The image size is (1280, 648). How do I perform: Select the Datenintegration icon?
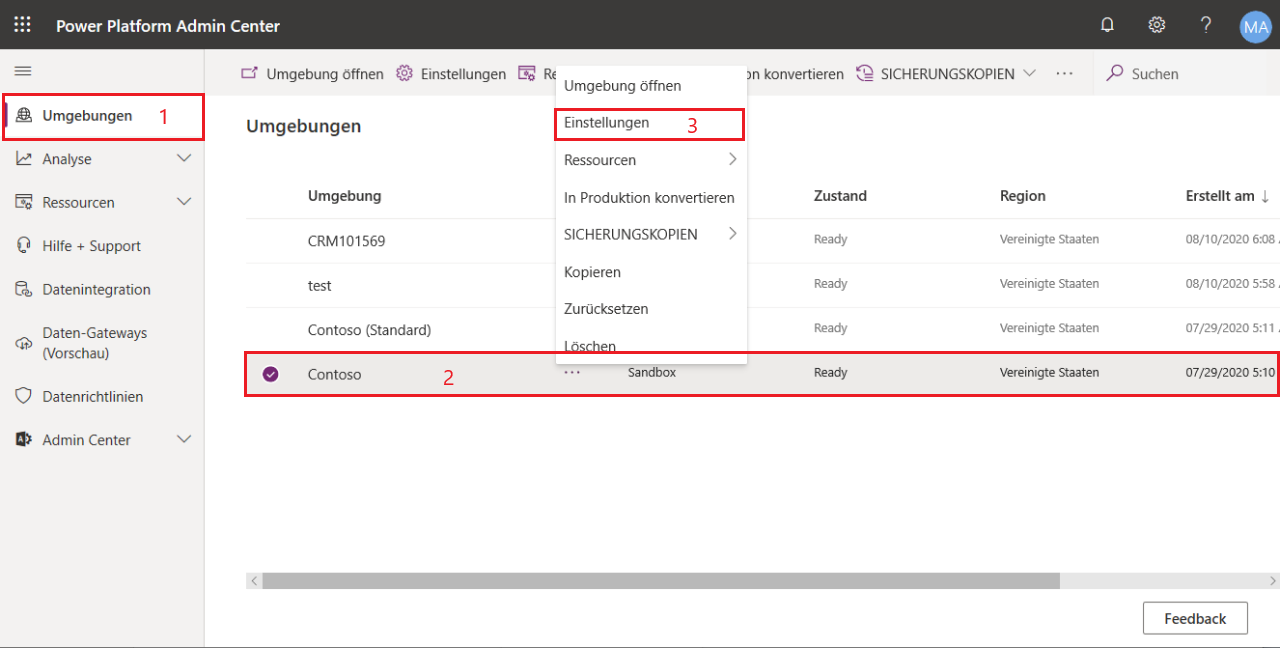click(24, 289)
